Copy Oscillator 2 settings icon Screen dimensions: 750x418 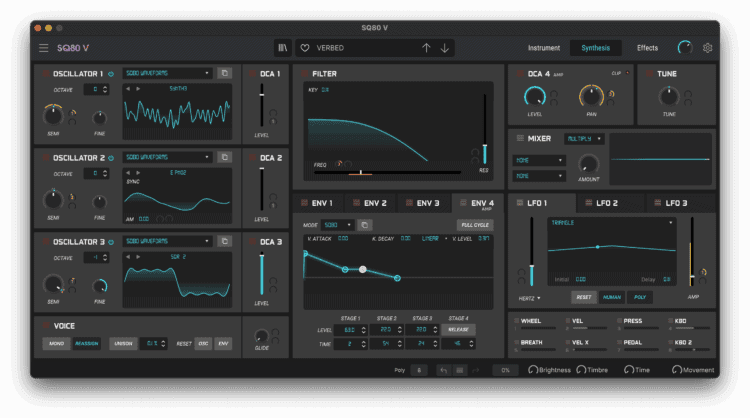tap(224, 157)
